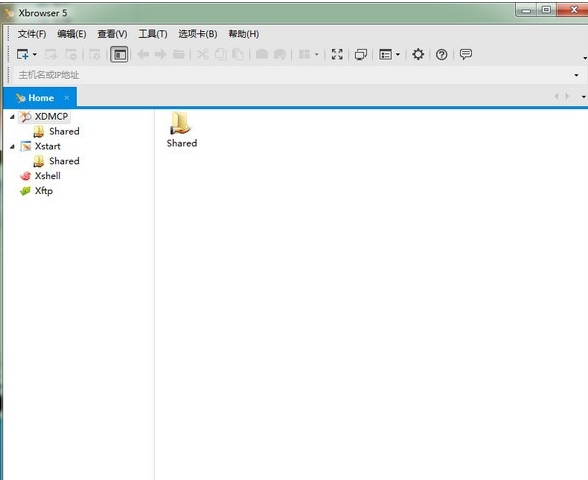Open the layout columns dropdown arrow

317,55
